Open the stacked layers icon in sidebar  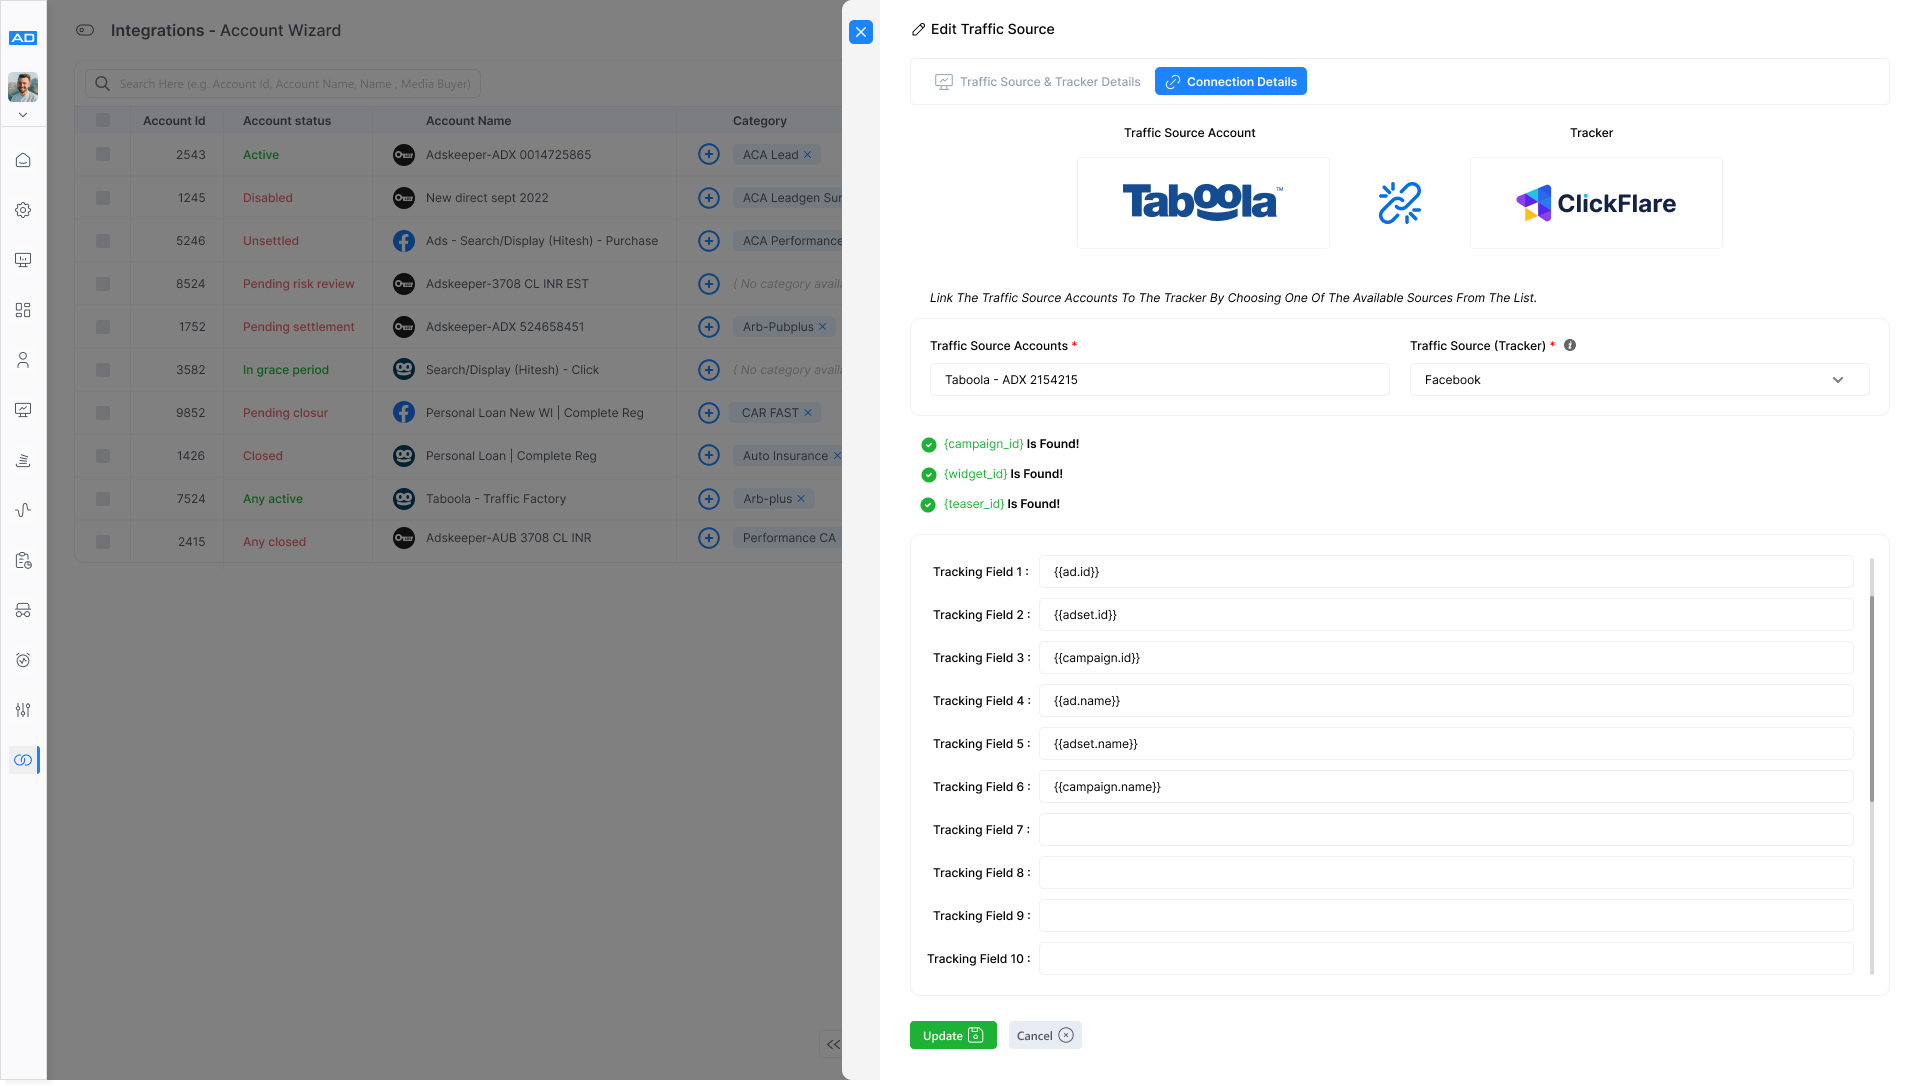coord(23,460)
